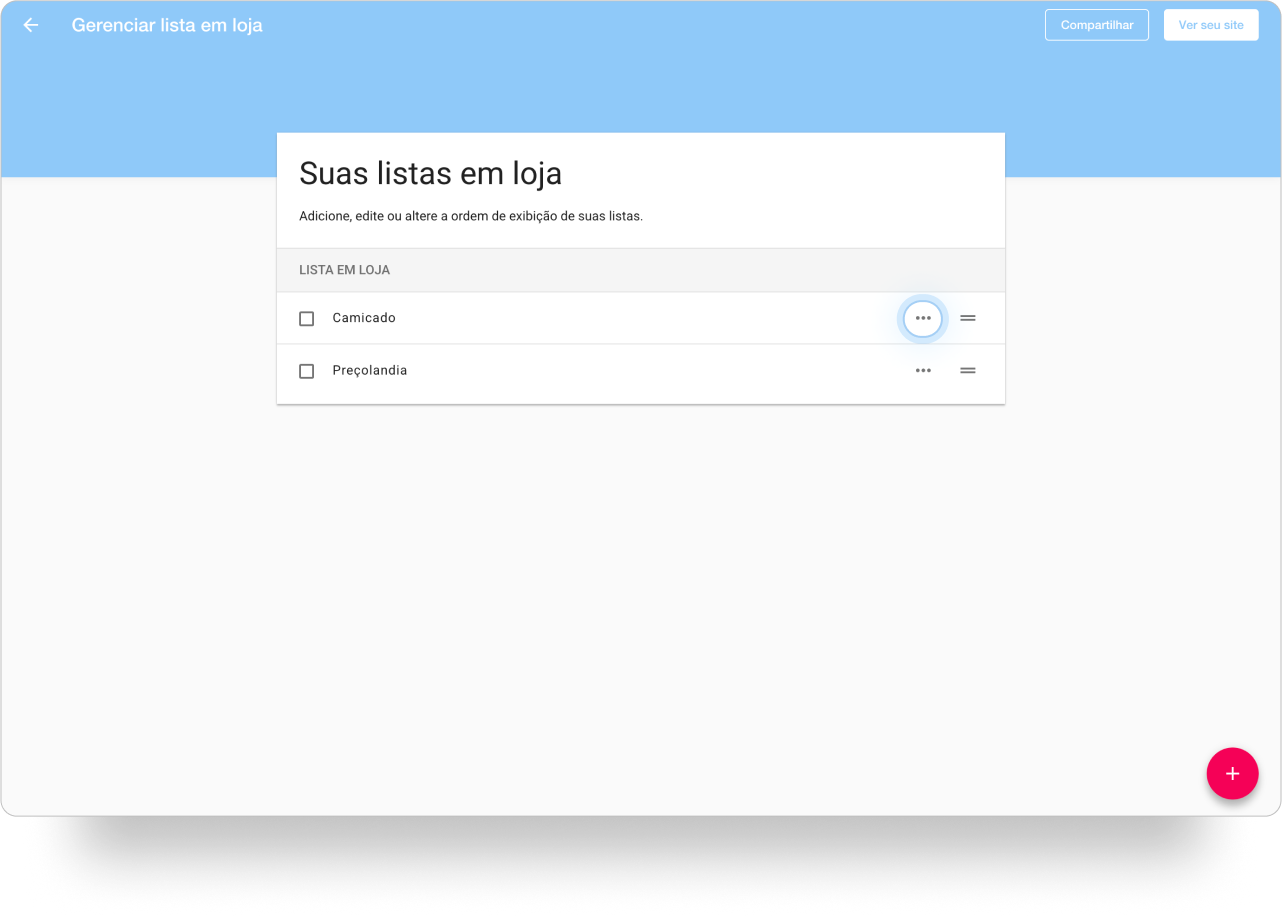Click the Ver seu site button
Screen dimensions: 1282x917
click(1211, 25)
